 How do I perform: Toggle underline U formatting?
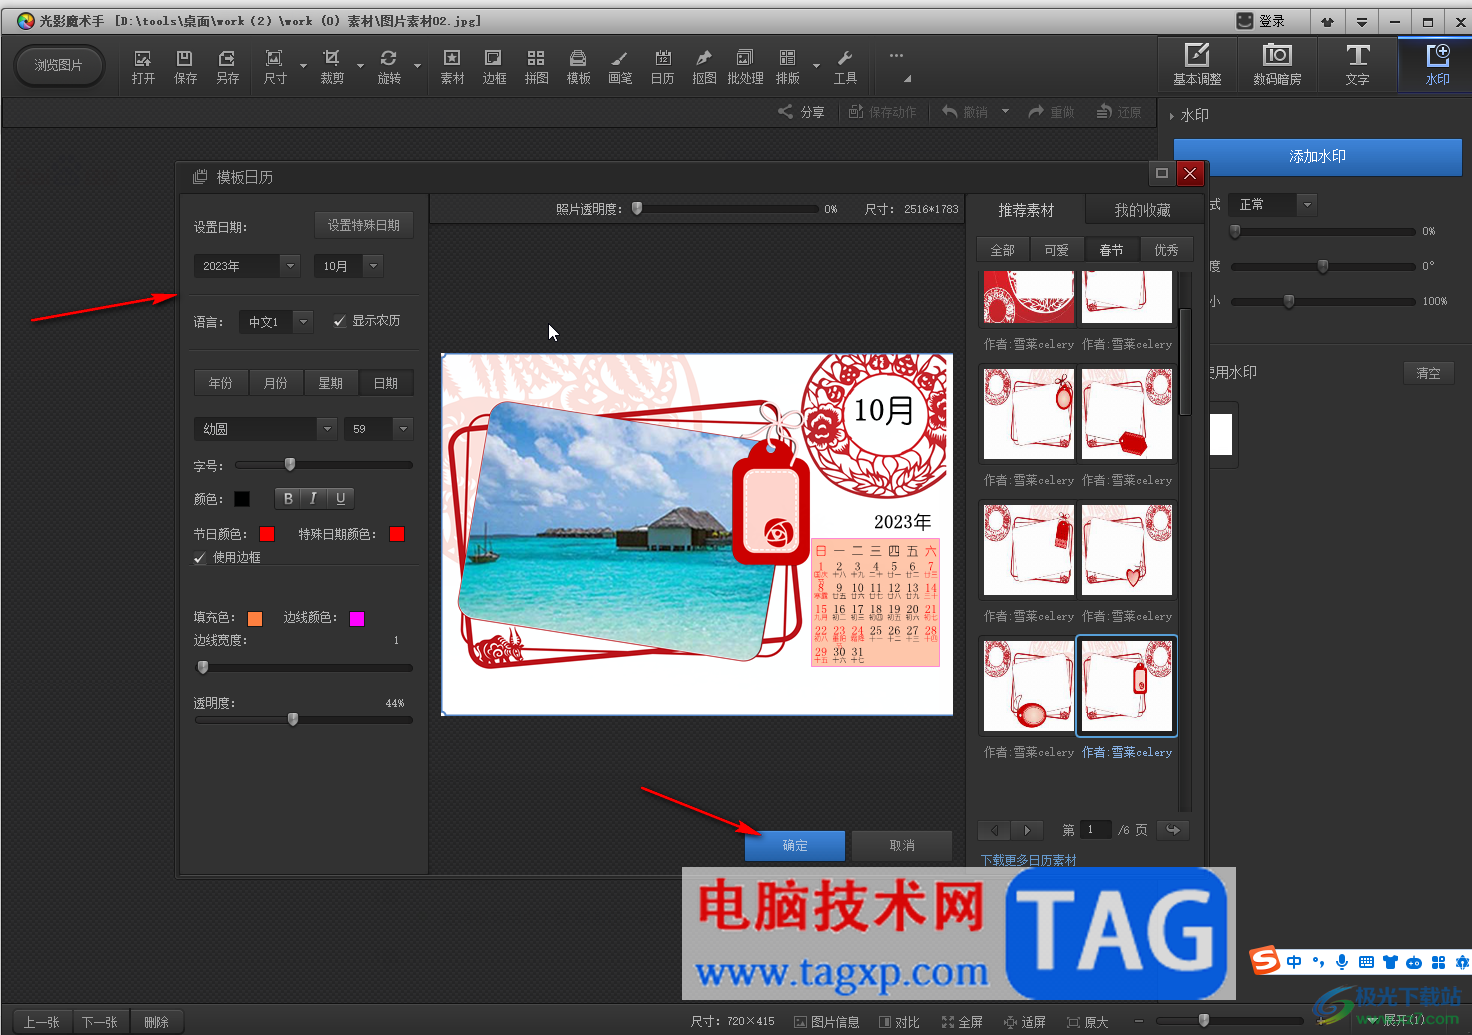click(340, 498)
